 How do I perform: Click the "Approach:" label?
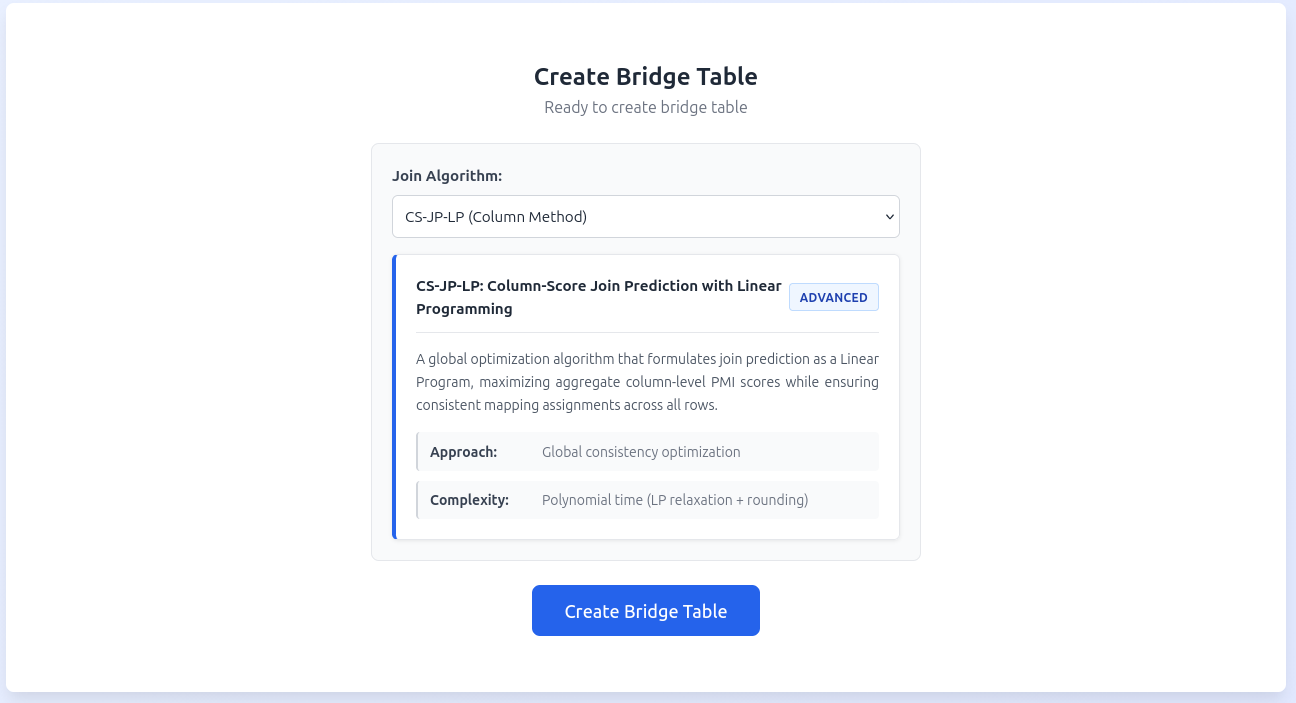tap(463, 452)
